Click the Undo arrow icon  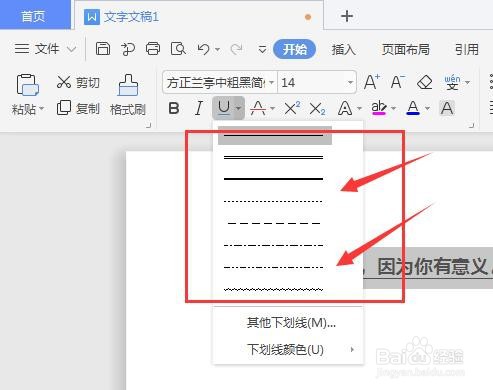tap(203, 49)
